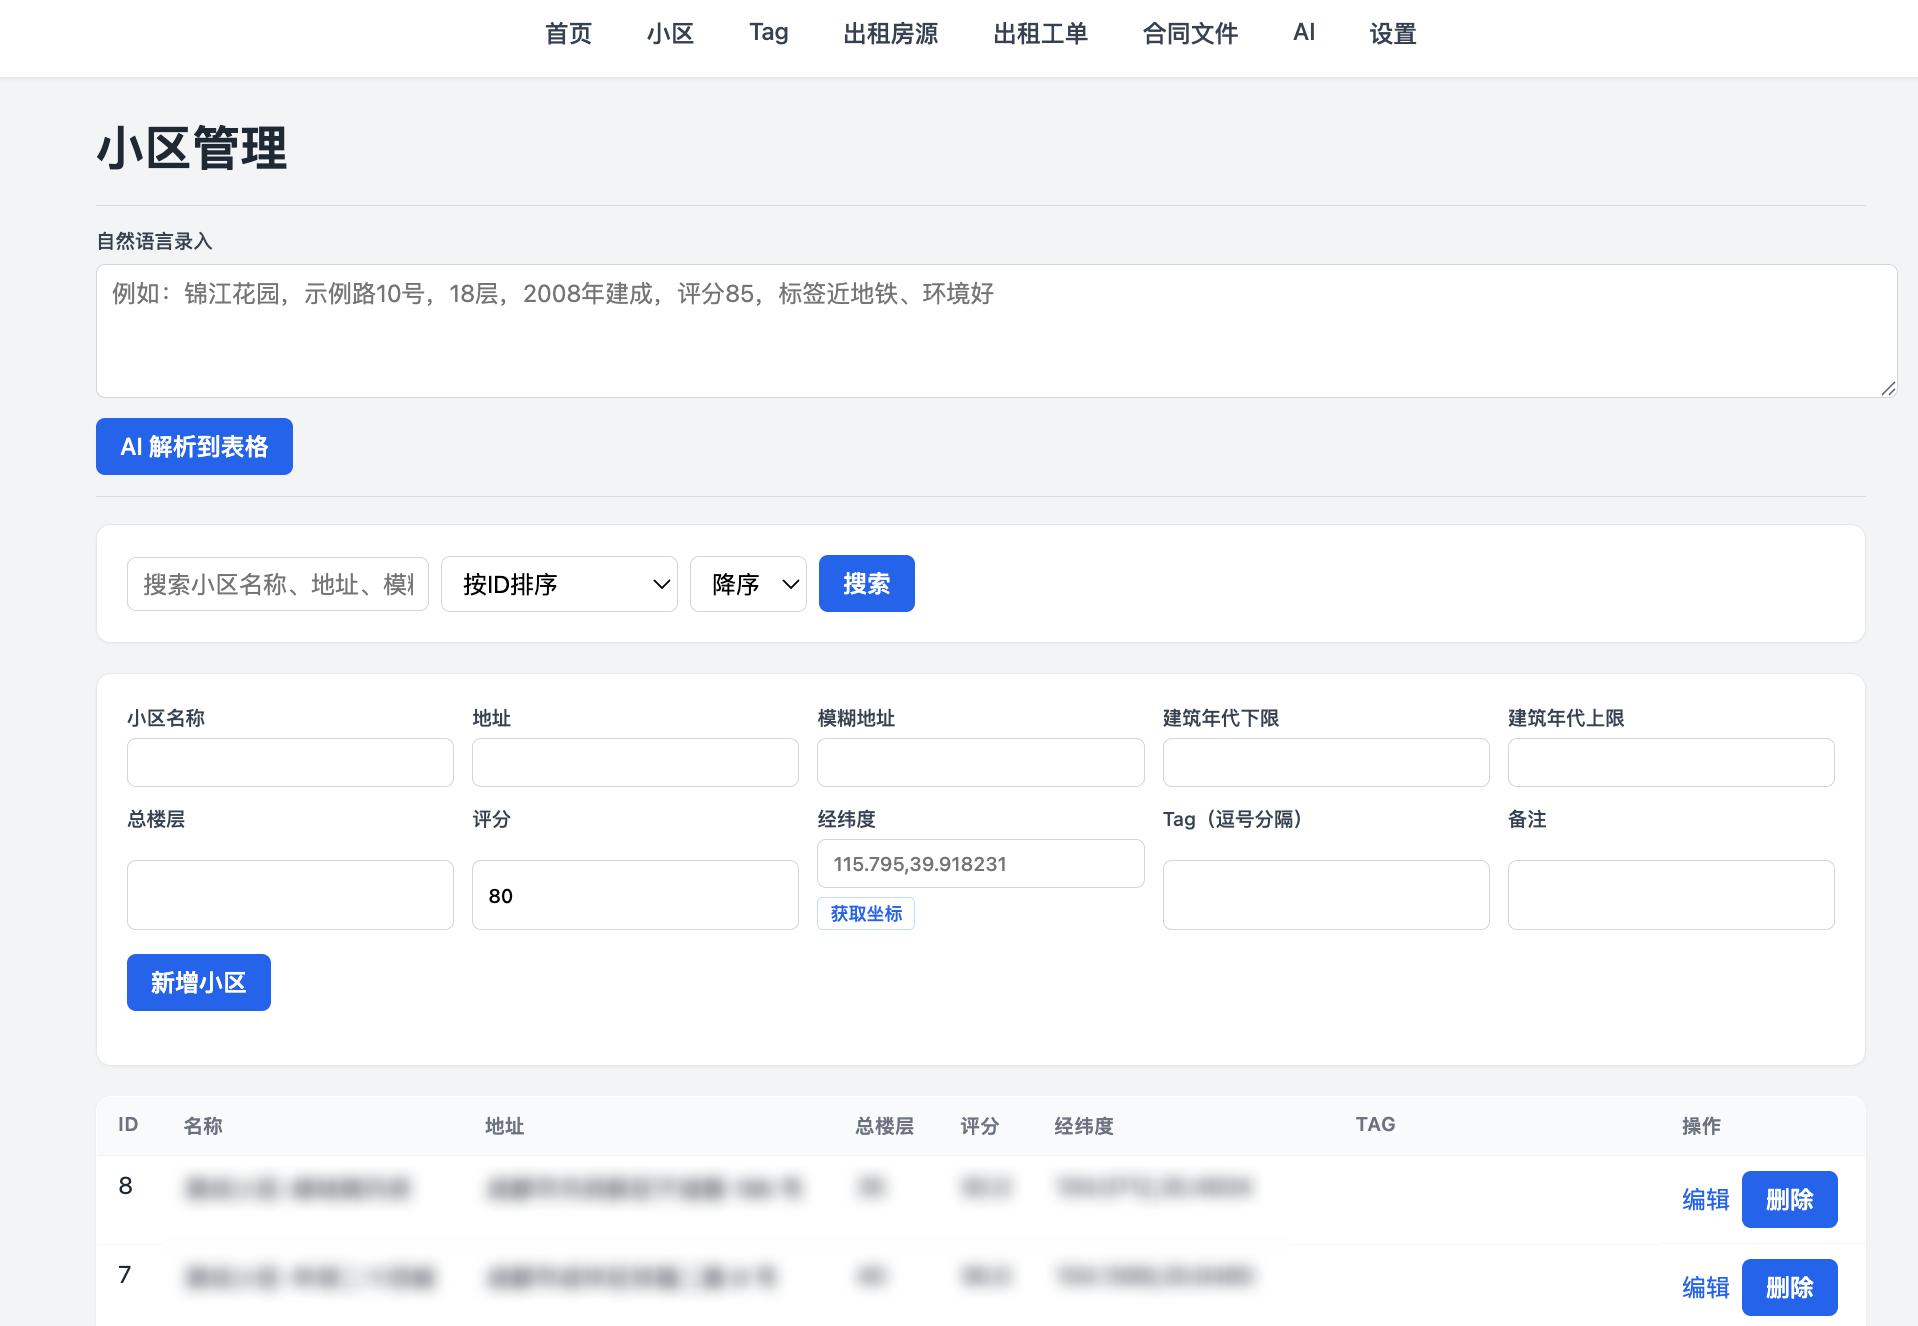Click 编辑 for row ID 8
This screenshot has width=1918, height=1326.
click(1705, 1200)
